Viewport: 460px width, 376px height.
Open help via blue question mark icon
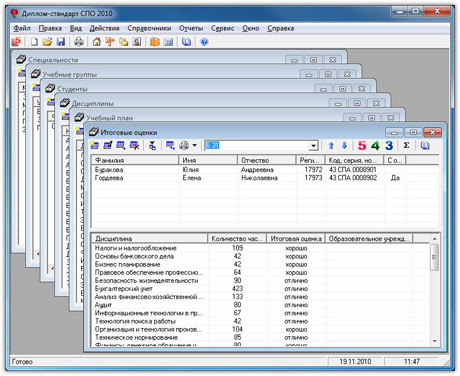tap(204, 42)
